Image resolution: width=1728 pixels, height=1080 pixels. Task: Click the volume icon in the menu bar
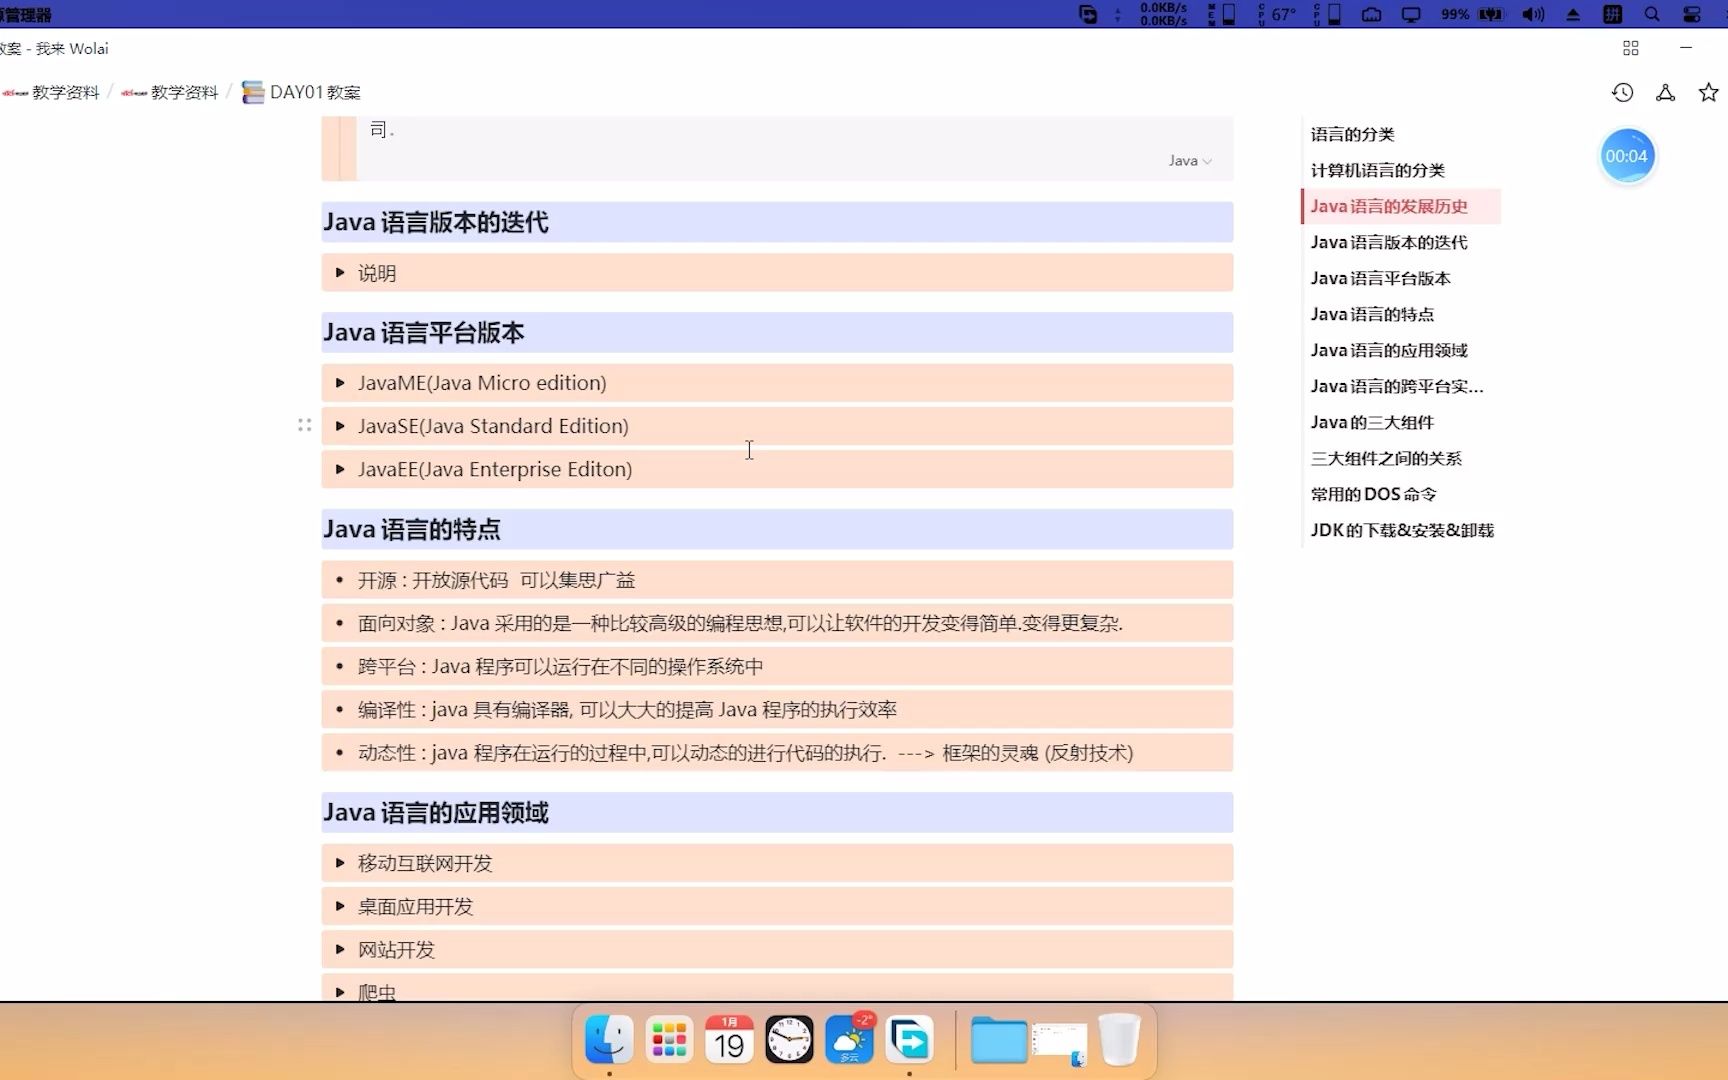1531,14
